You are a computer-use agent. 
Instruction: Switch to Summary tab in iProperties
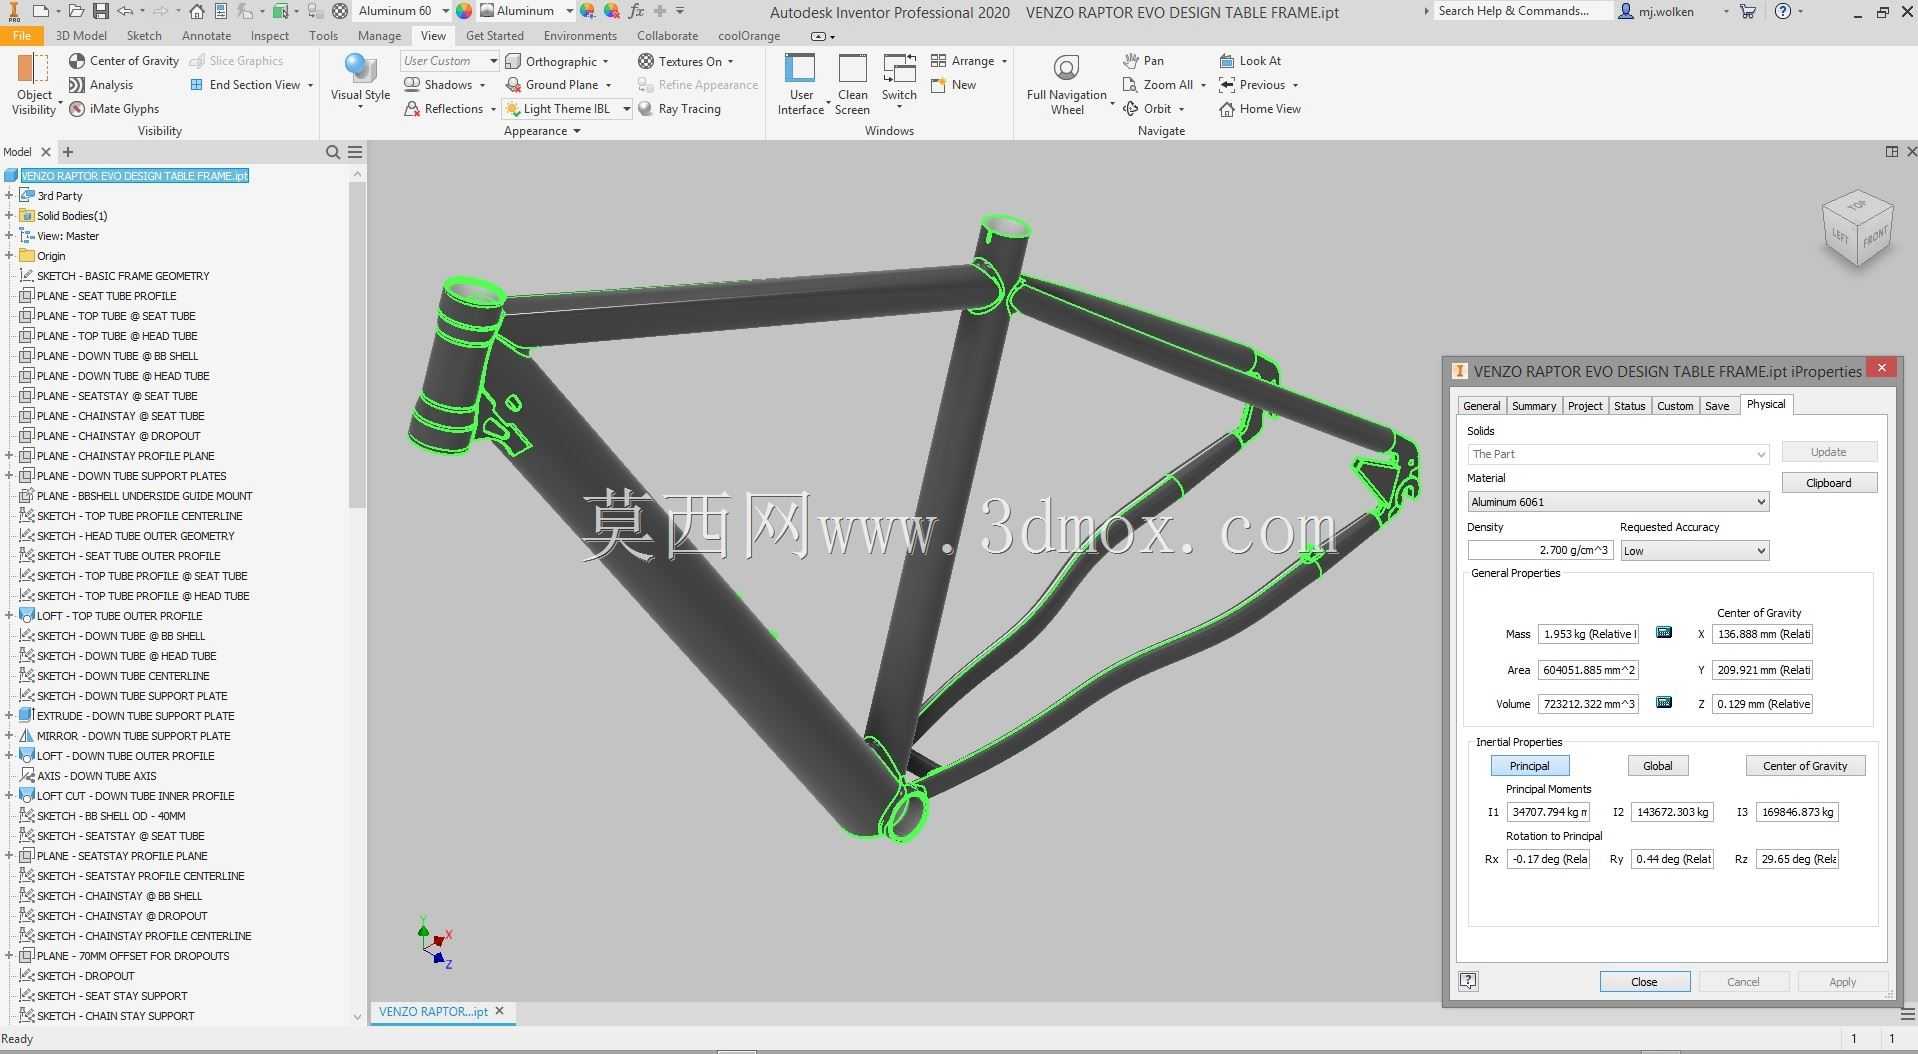[x=1533, y=406]
